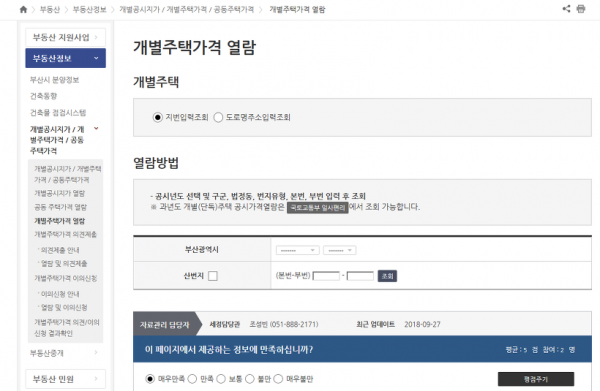Open 개별공시지가 열람 sidebar link
600x391 pixels.
(x=59, y=193)
